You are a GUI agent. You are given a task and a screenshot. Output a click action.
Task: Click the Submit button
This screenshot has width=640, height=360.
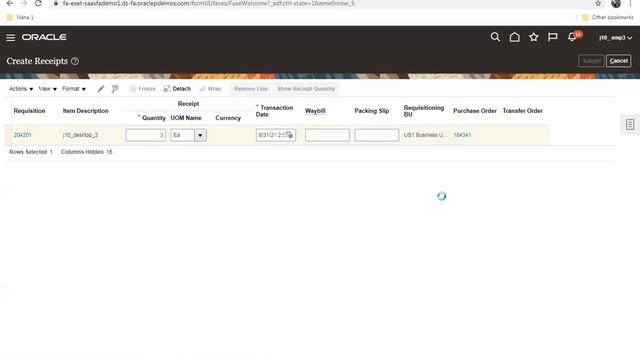pos(591,61)
